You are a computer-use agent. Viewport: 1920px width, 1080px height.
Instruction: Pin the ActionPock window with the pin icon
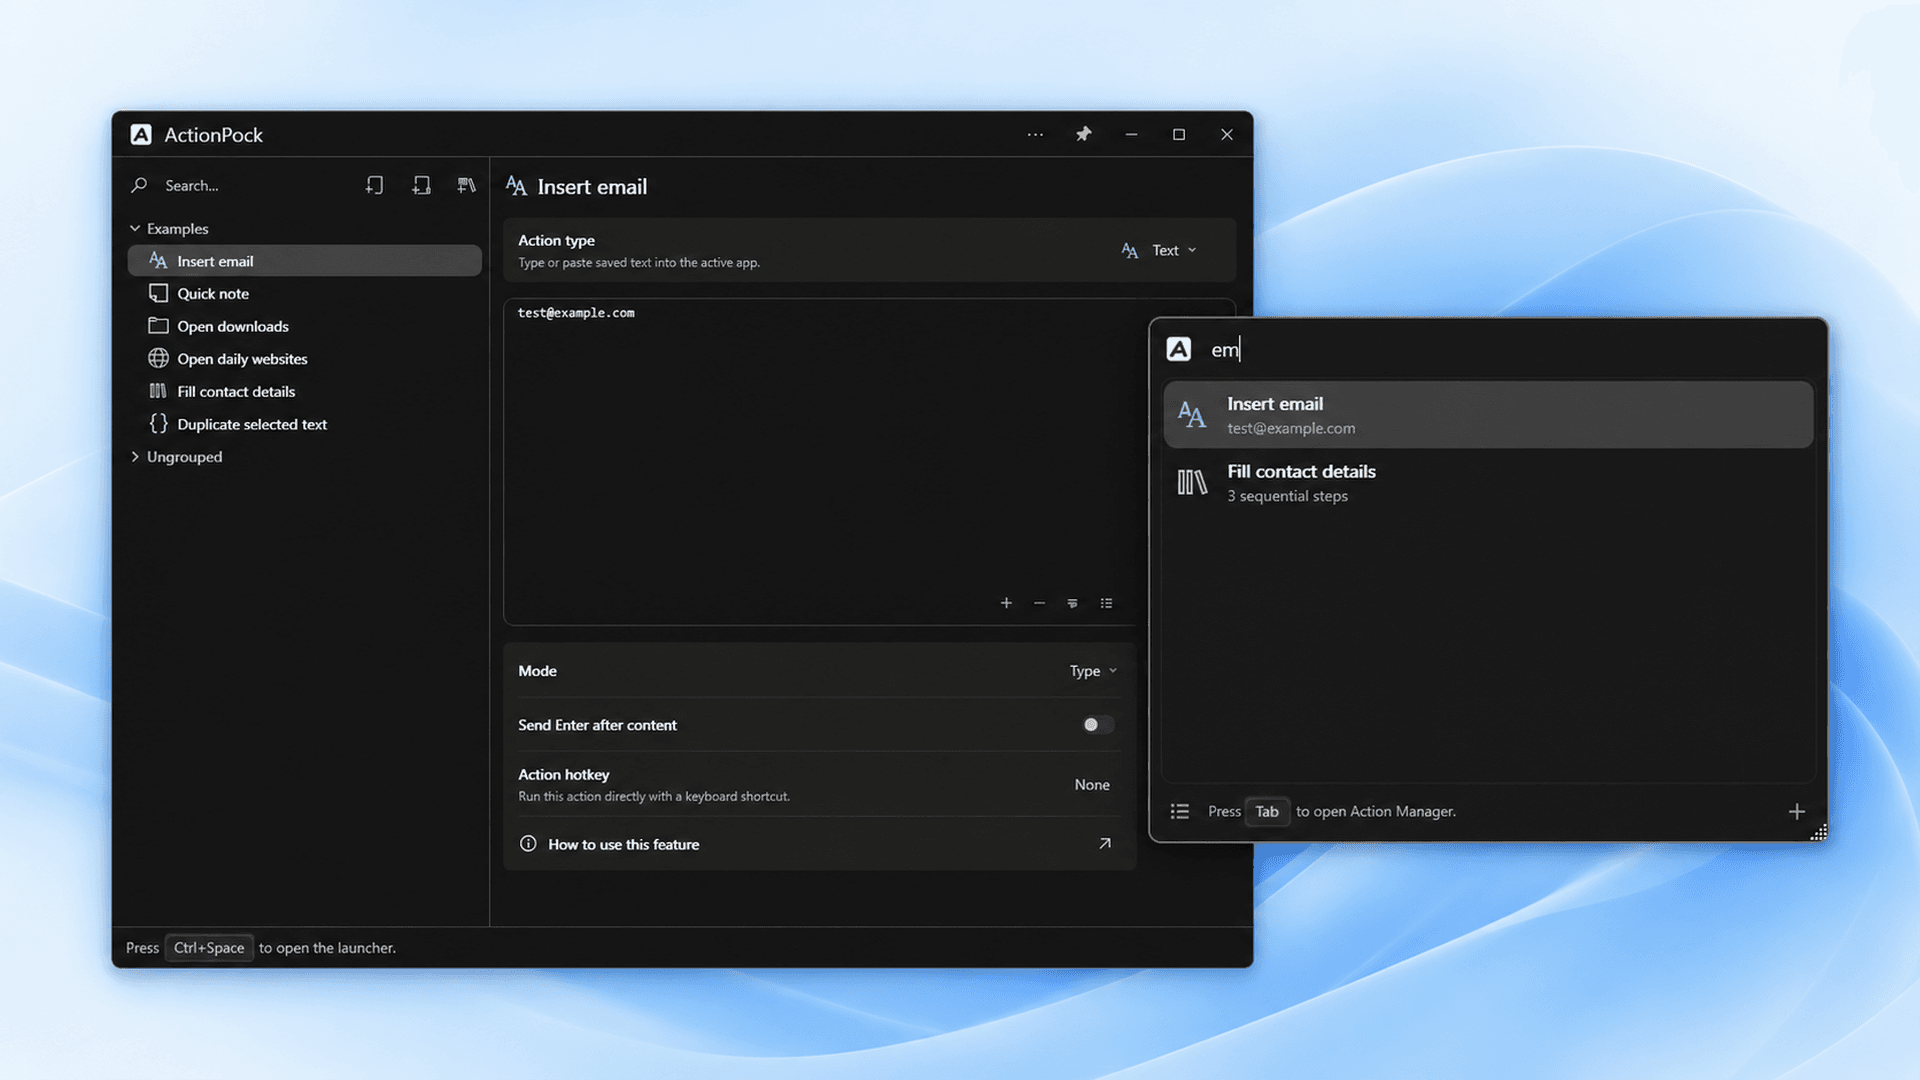click(1083, 134)
